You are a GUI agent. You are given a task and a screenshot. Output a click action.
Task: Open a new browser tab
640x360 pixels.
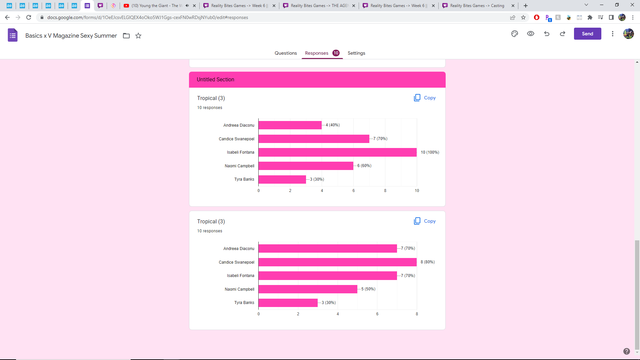coord(525,6)
